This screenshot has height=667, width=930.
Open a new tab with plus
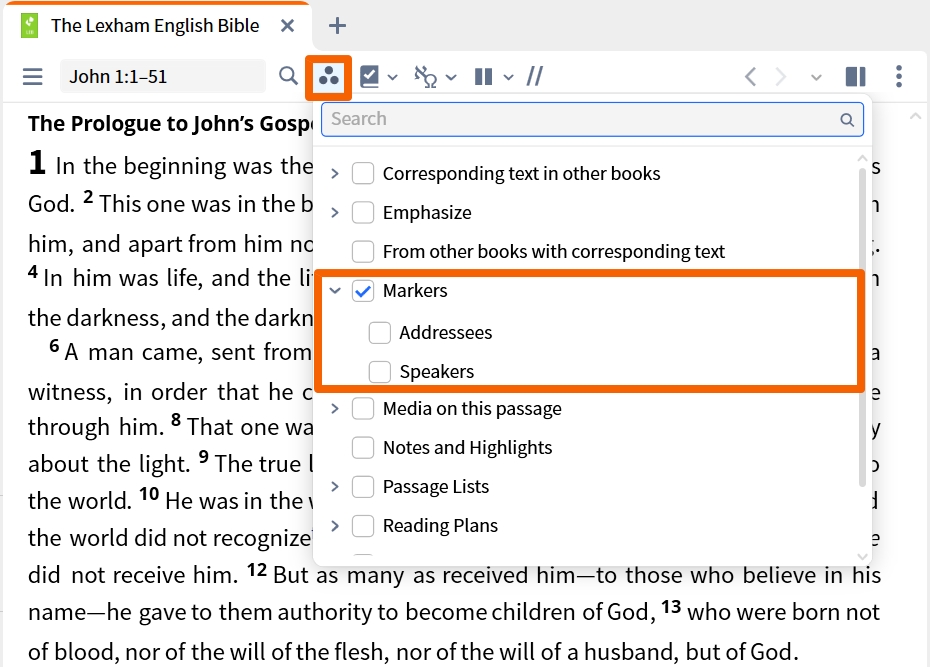(337, 25)
